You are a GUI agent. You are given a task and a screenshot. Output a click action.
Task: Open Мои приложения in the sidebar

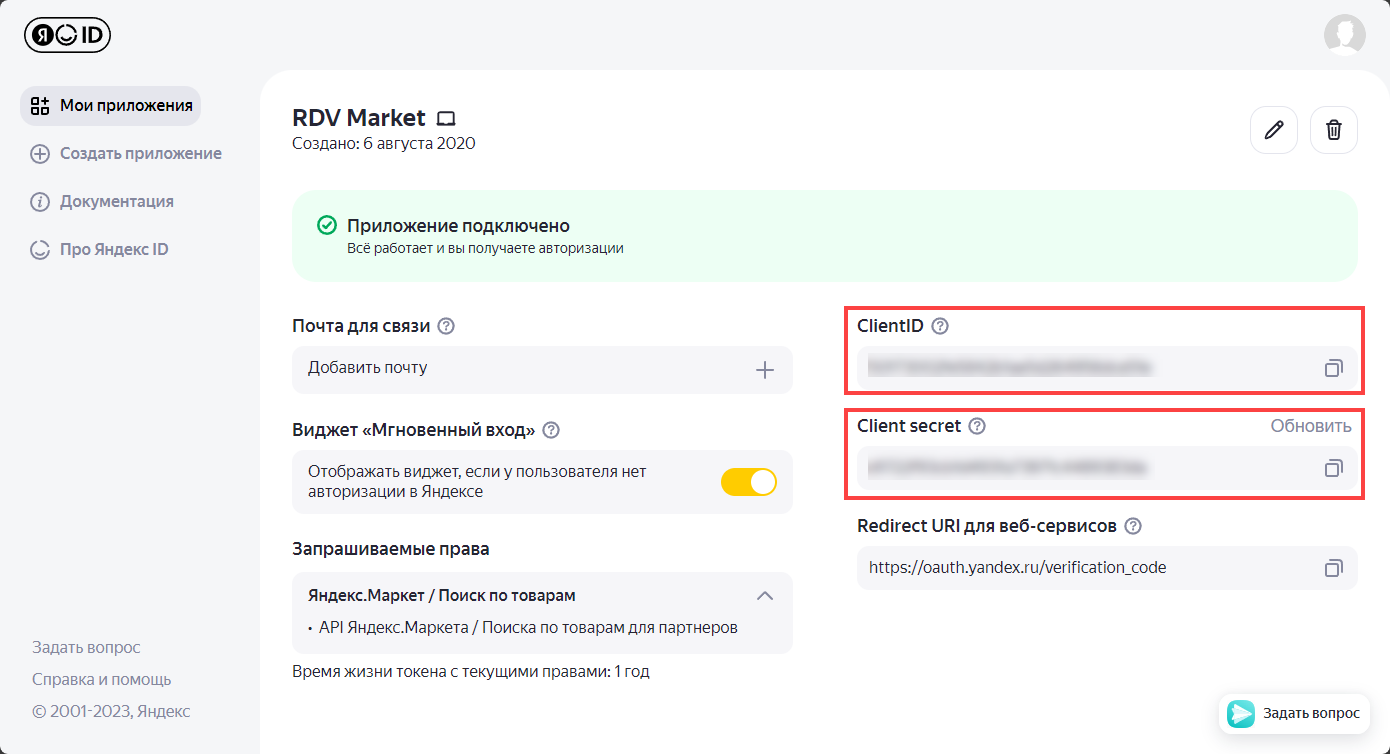tap(110, 106)
